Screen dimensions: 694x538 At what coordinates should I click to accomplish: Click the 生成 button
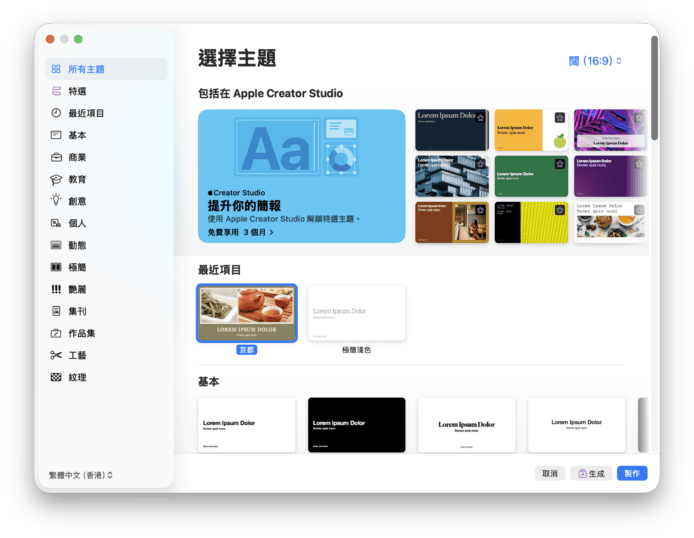point(590,474)
